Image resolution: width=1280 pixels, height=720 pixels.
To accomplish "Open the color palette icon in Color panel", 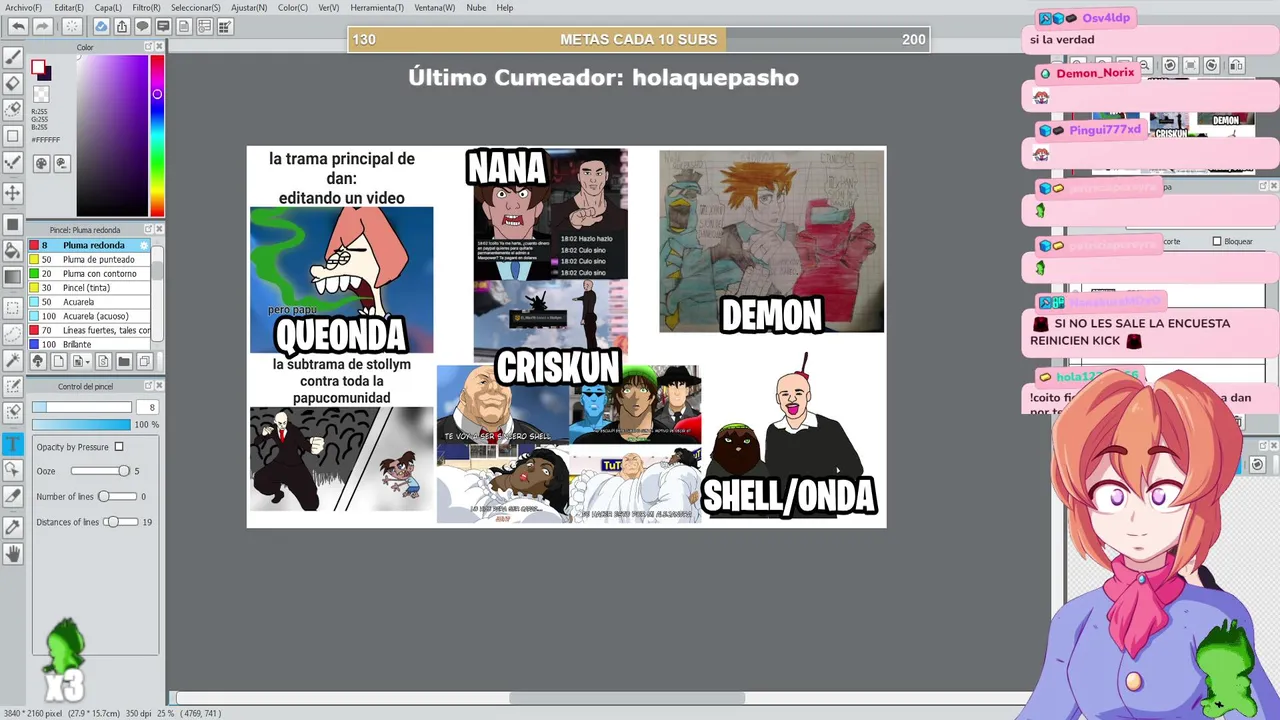I will pyautogui.click(x=42, y=163).
